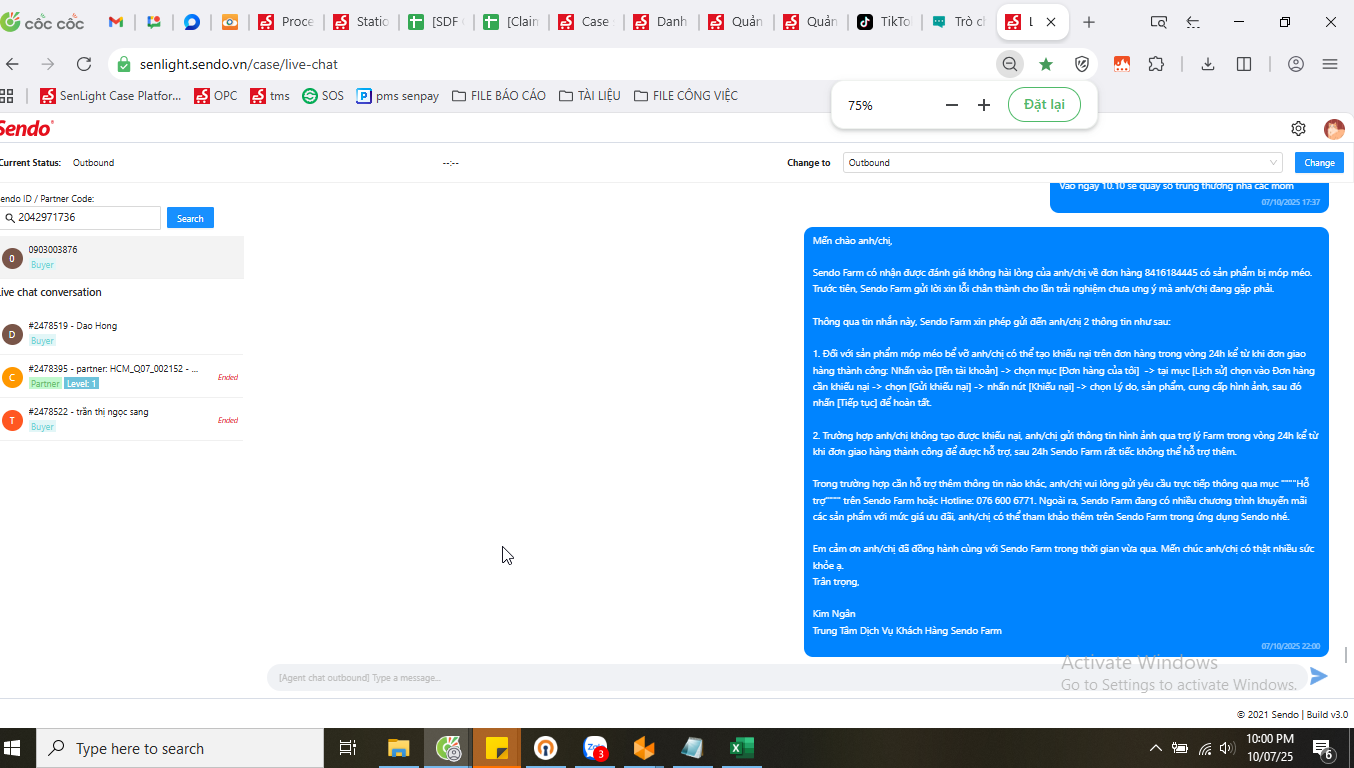
Task: Open the browser profile account icon
Action: coord(1296,64)
